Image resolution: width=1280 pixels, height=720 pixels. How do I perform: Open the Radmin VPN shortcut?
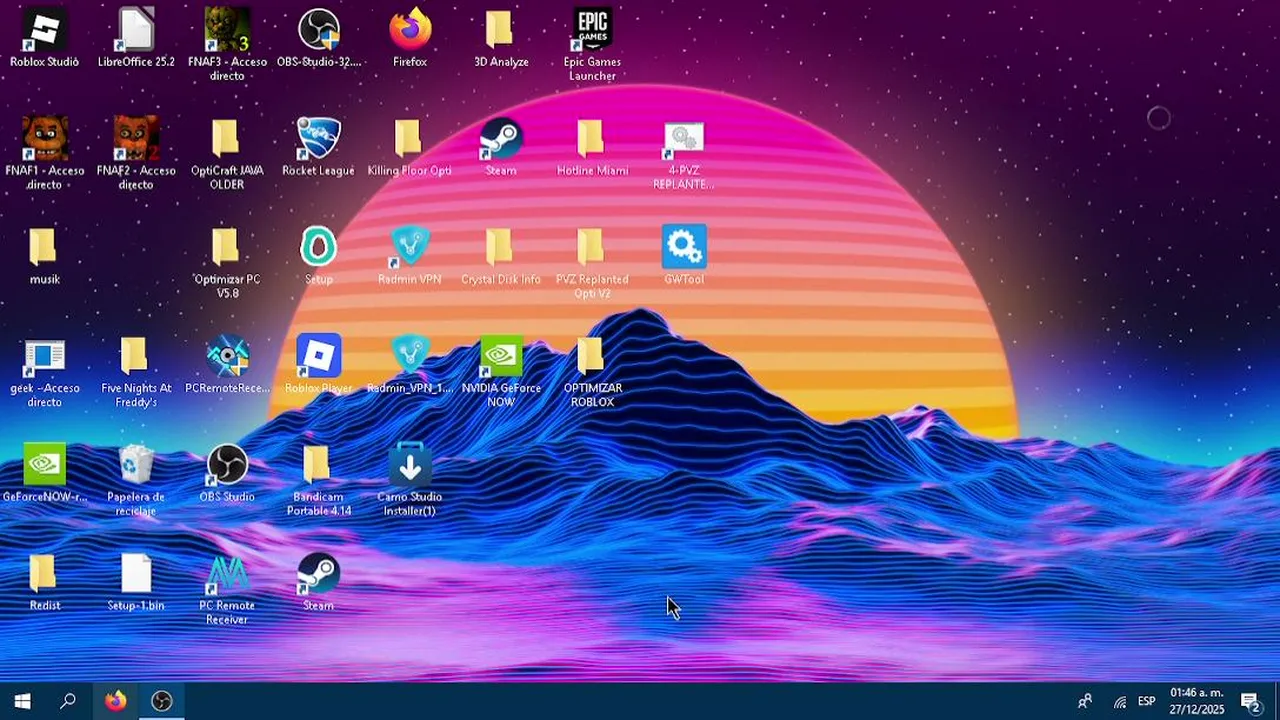point(410,249)
